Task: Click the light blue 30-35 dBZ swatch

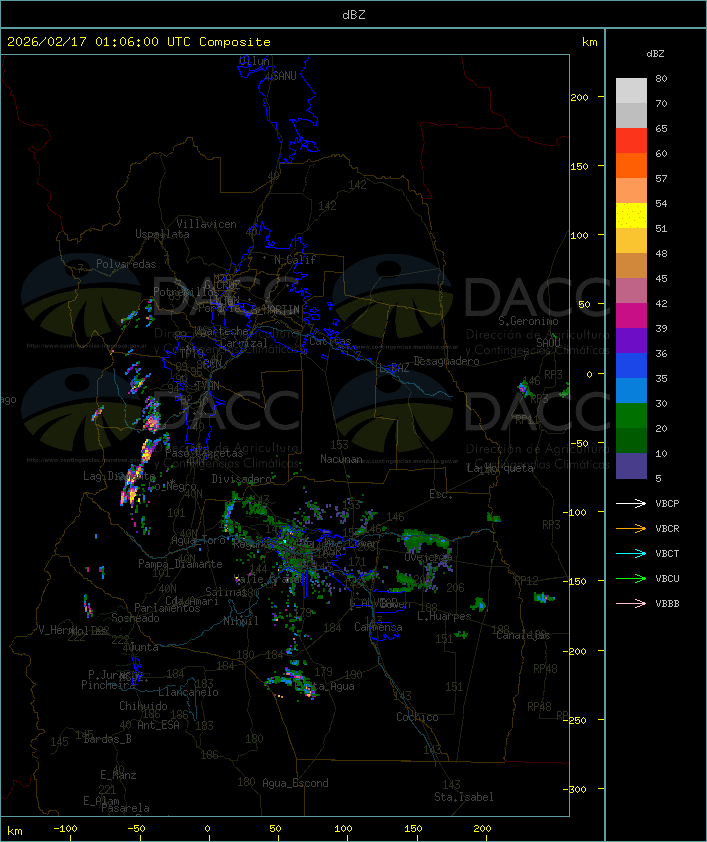Action: [631, 391]
